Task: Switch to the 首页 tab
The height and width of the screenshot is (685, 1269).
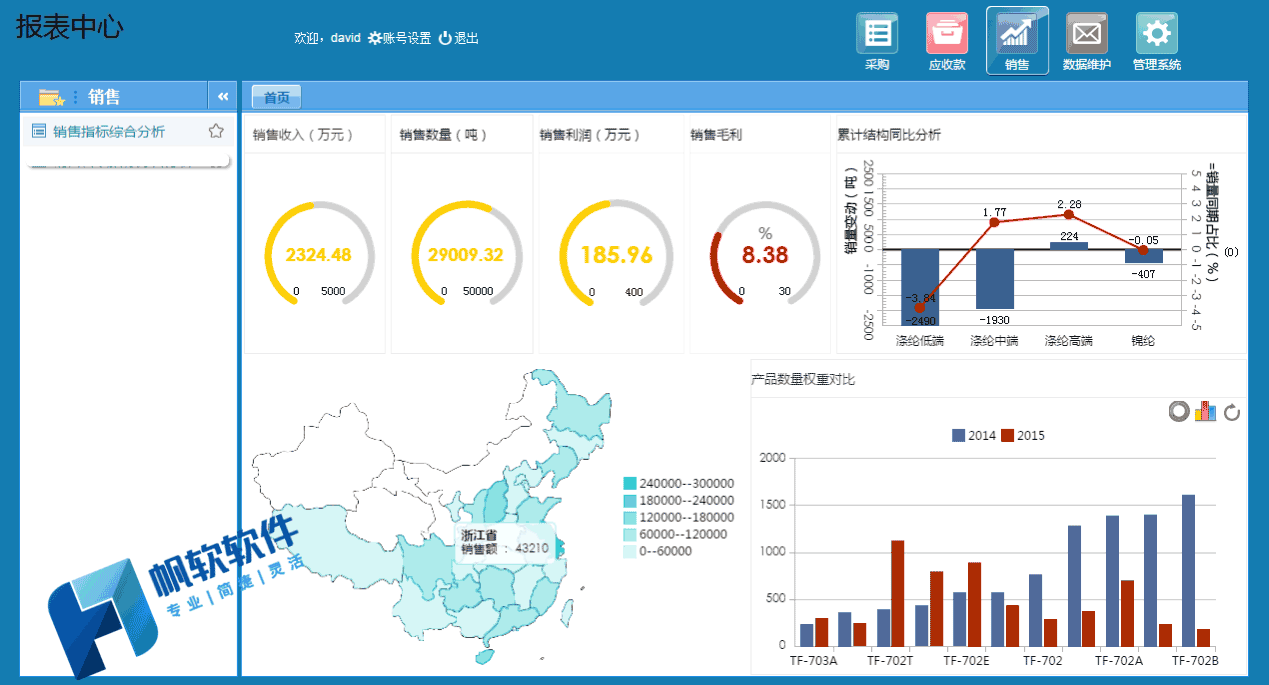Action: [276, 97]
